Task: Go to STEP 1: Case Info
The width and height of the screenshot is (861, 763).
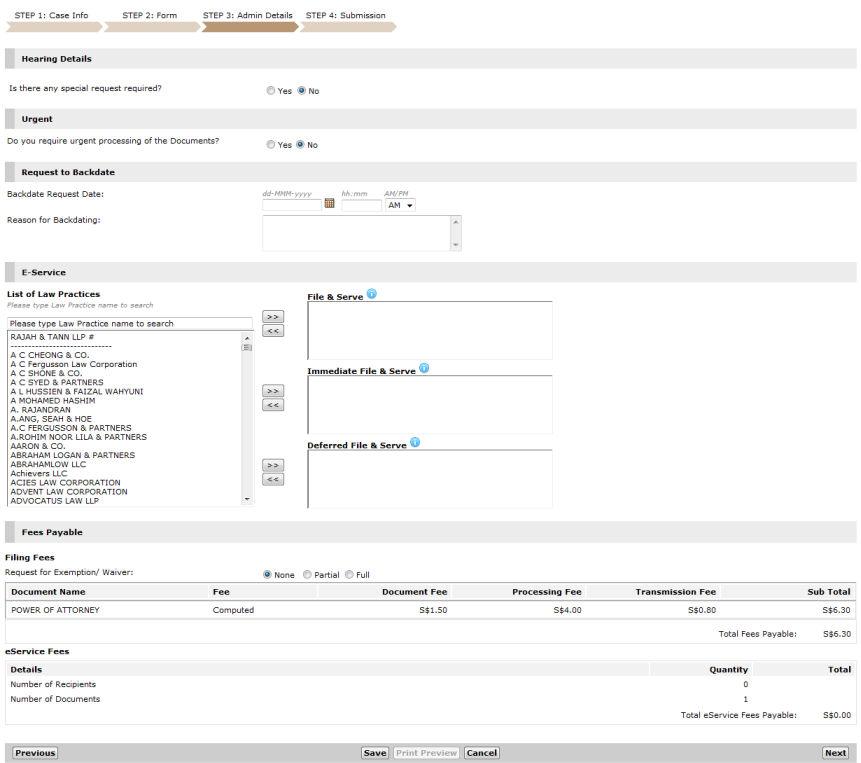Action: pyautogui.click(x=51, y=16)
